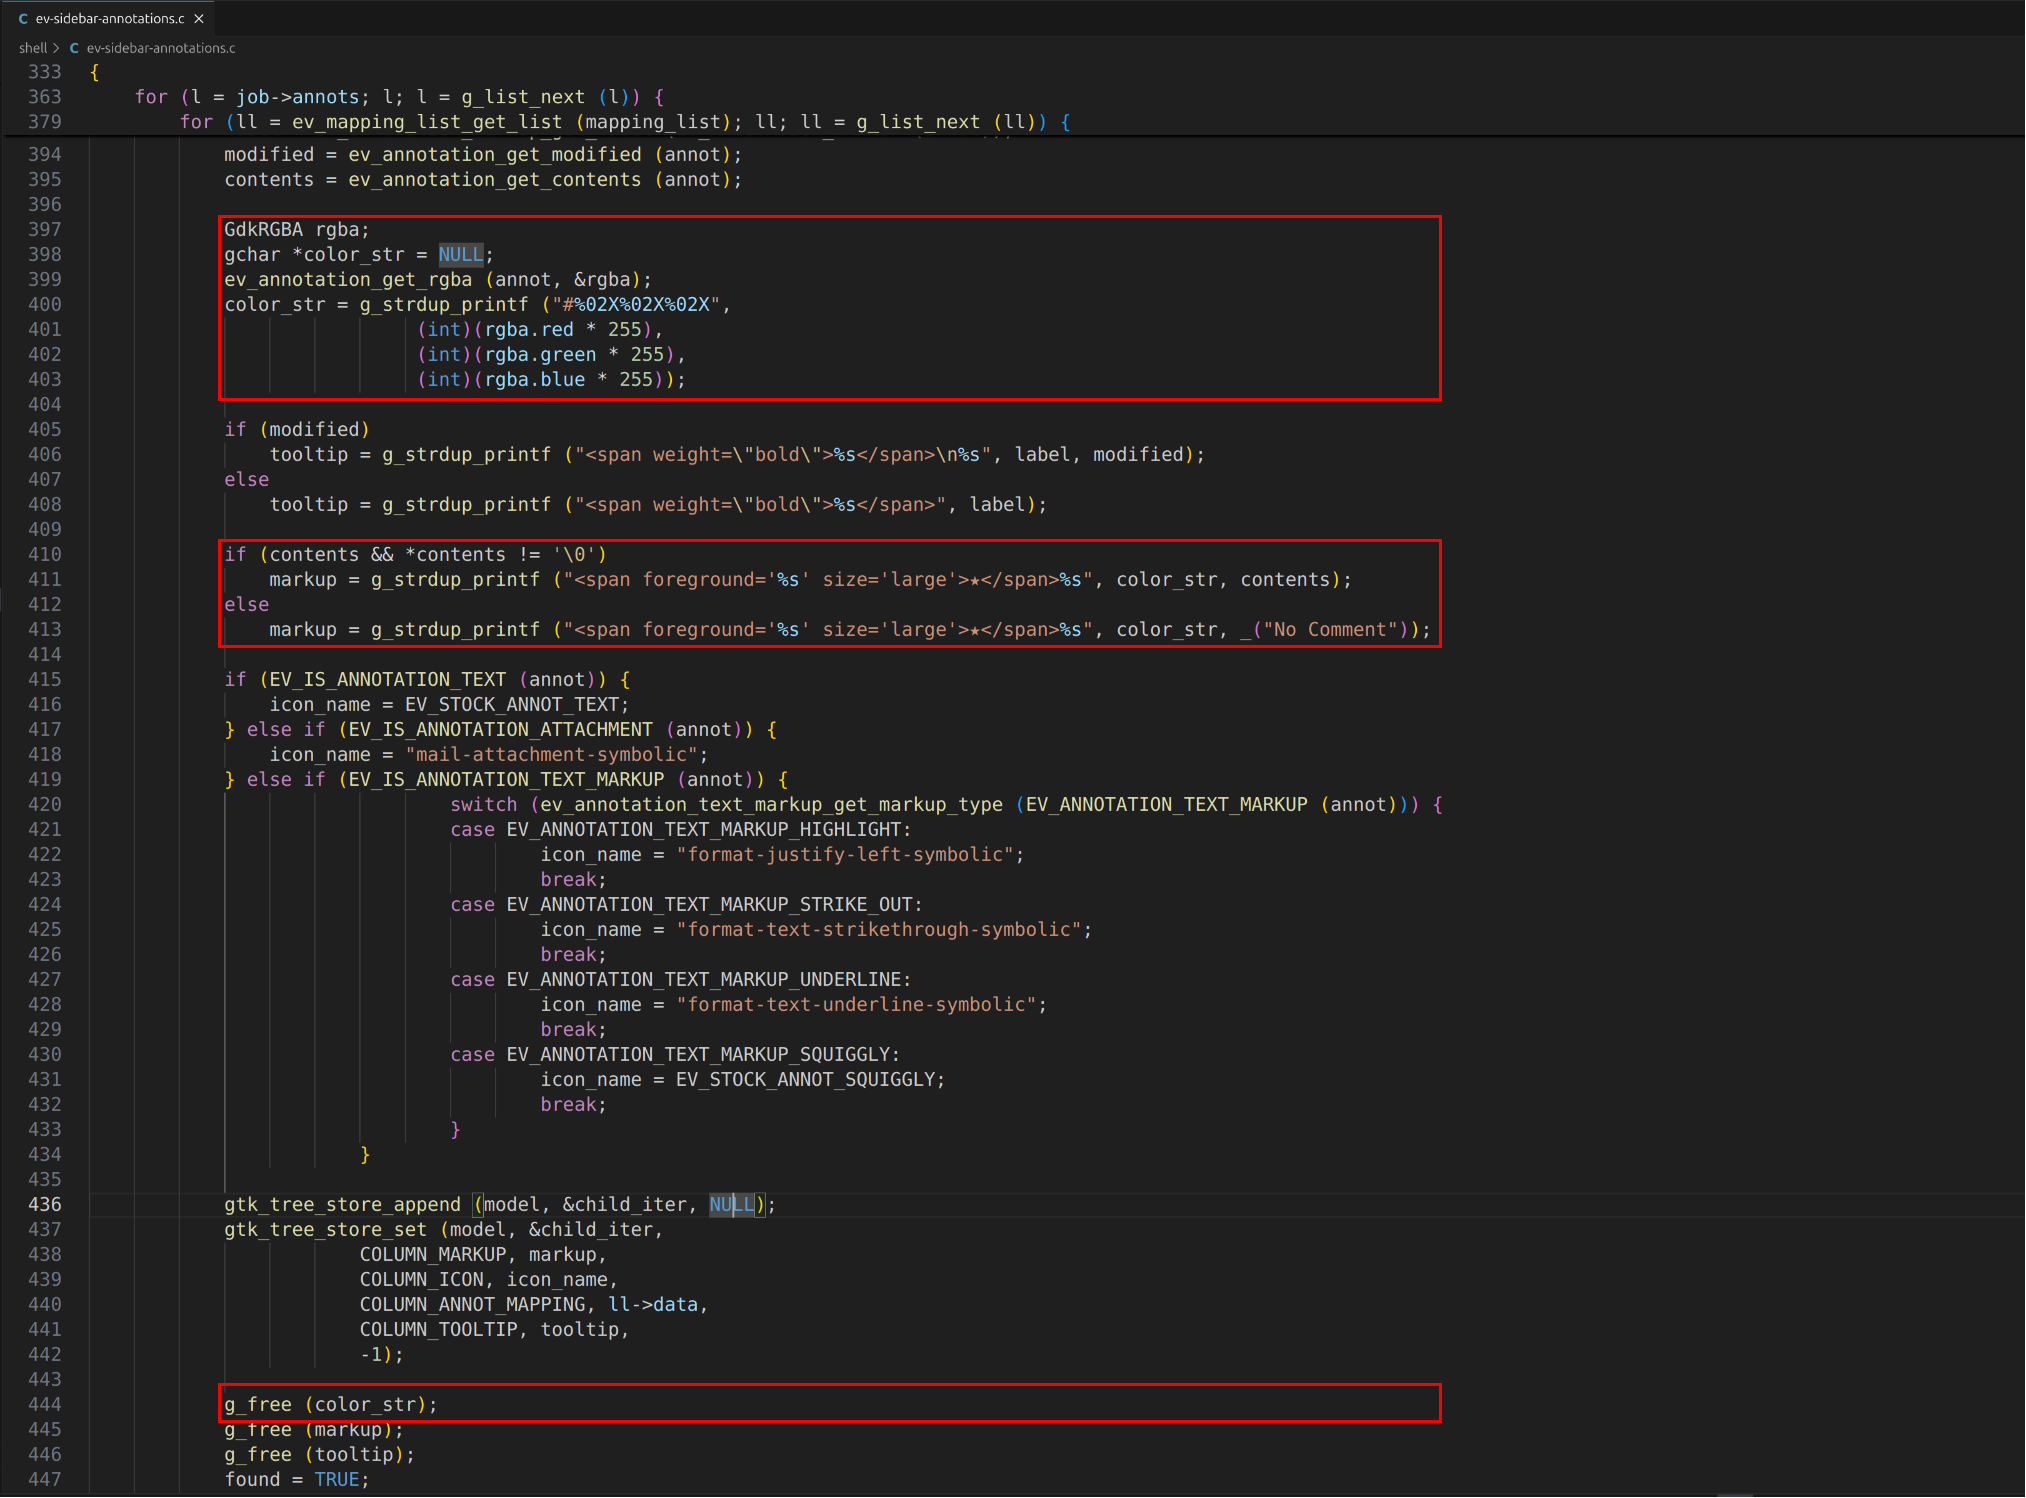Jump to sticky line 379 mapping_list loop

625,122
